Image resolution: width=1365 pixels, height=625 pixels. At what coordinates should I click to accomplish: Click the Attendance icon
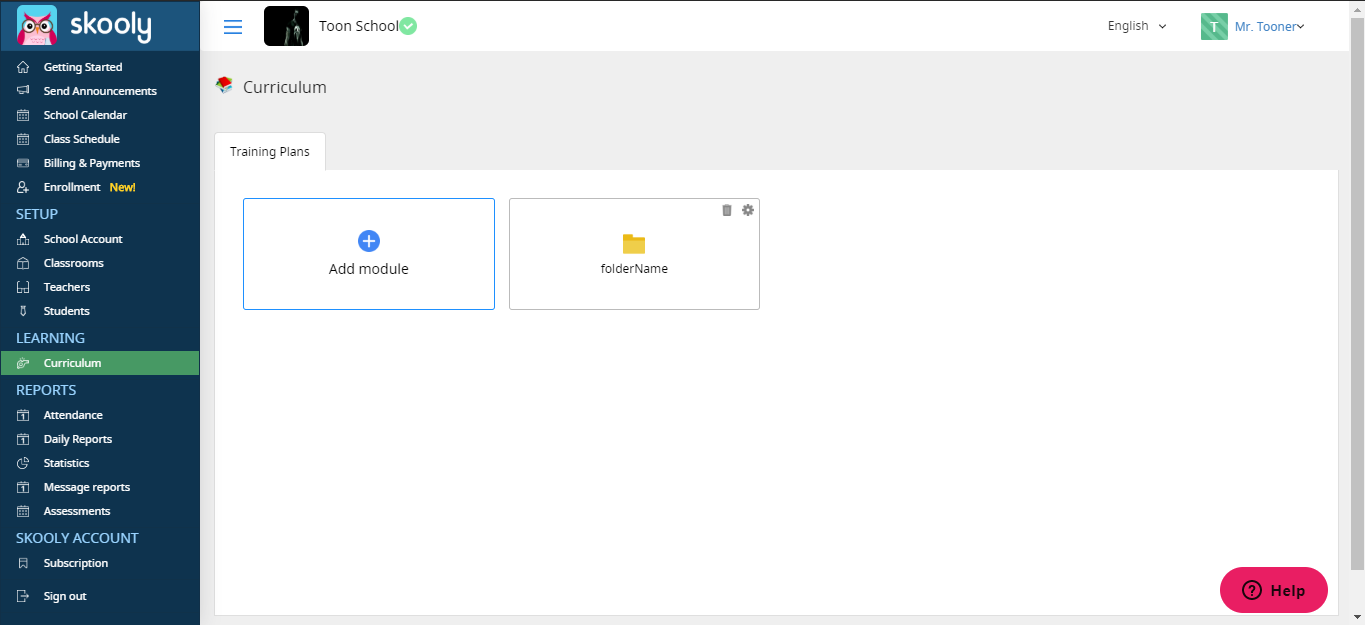tap(23, 415)
